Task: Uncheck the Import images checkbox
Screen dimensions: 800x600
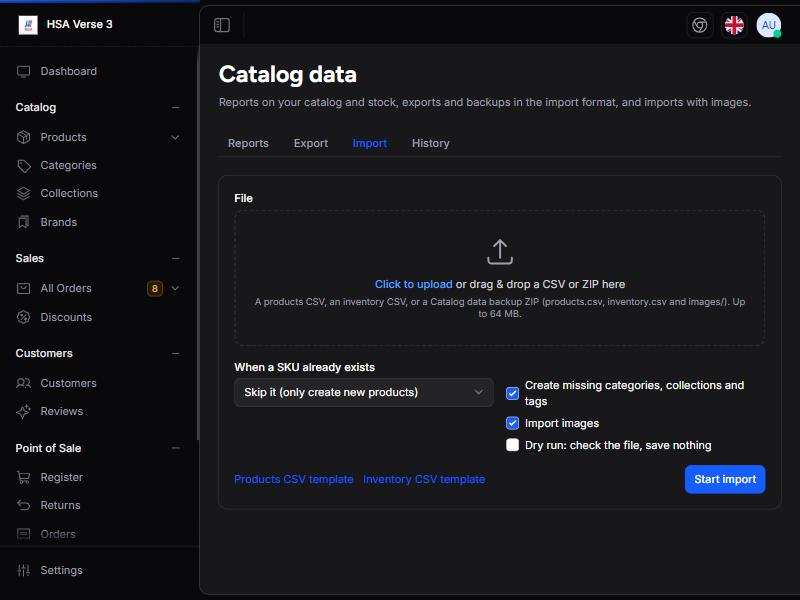Action: coord(512,423)
